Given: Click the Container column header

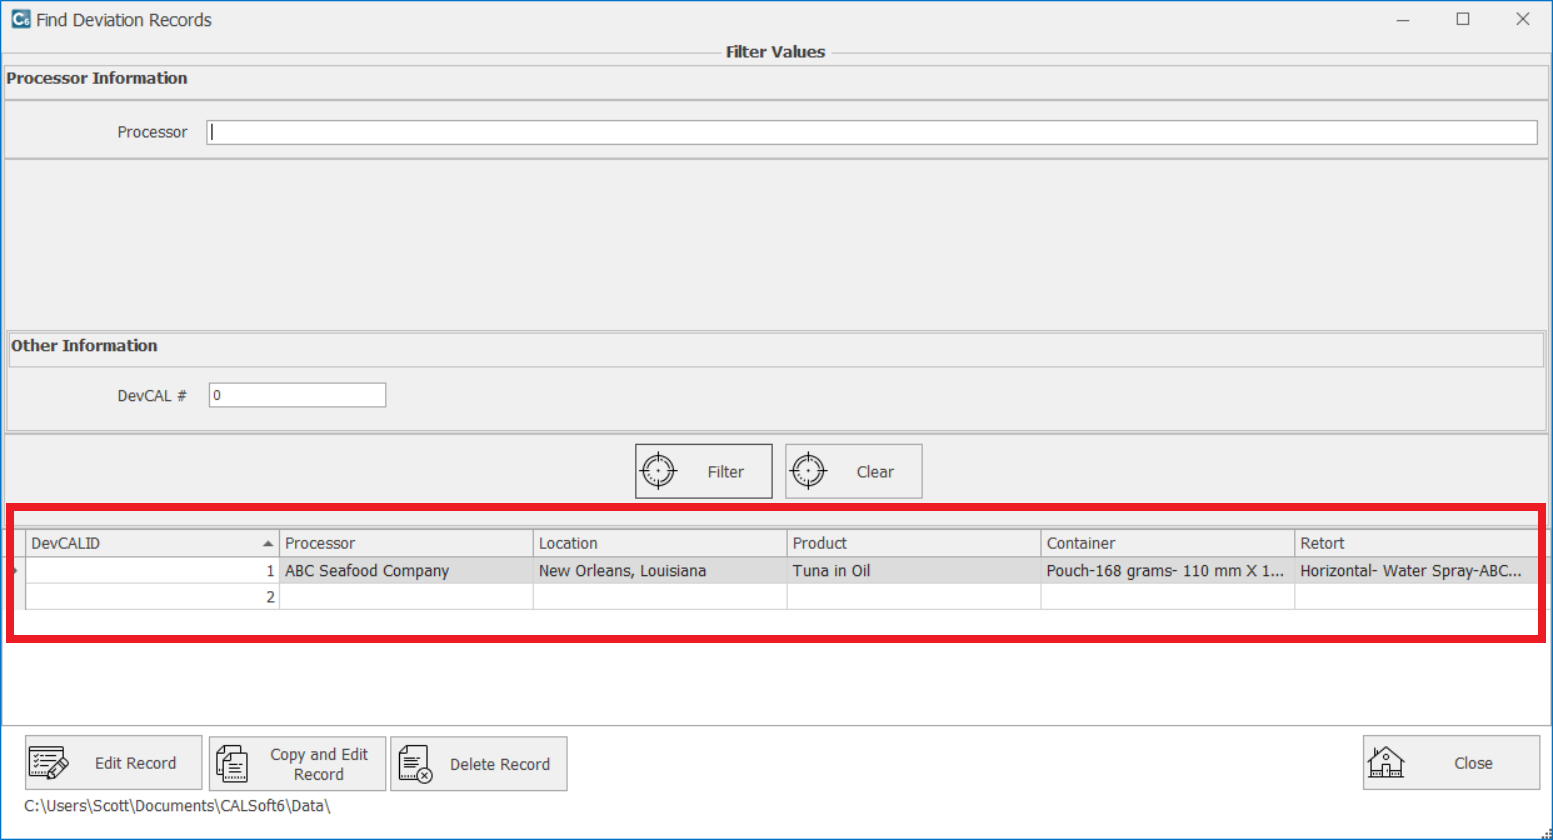Looking at the screenshot, I should coord(1167,543).
